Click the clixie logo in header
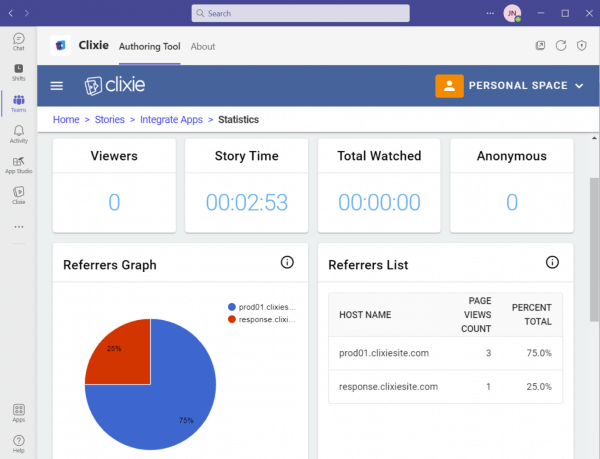Screen dimensions: 600x459 (115, 85)
